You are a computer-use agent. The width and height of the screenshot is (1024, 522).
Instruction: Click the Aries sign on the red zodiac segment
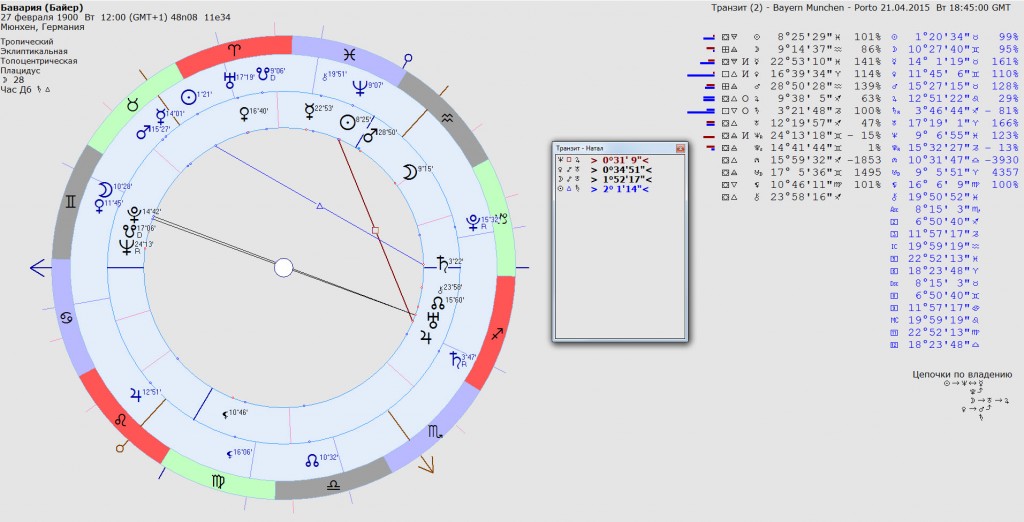(x=234, y=48)
